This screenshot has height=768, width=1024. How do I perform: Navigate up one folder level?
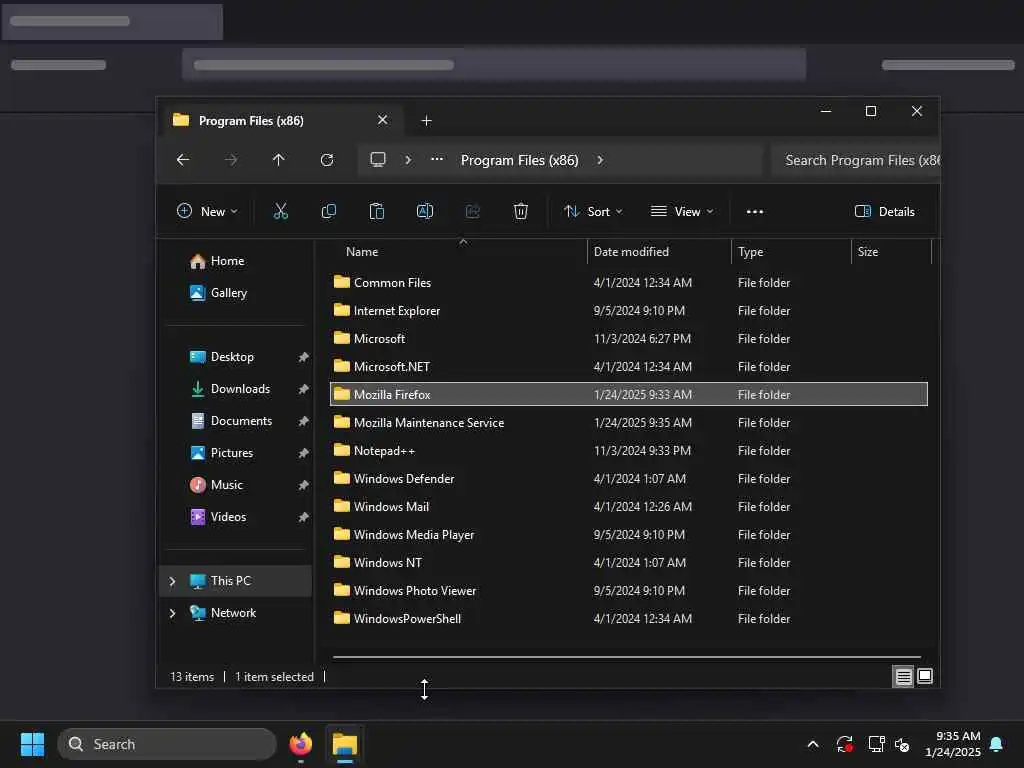[x=279, y=160]
